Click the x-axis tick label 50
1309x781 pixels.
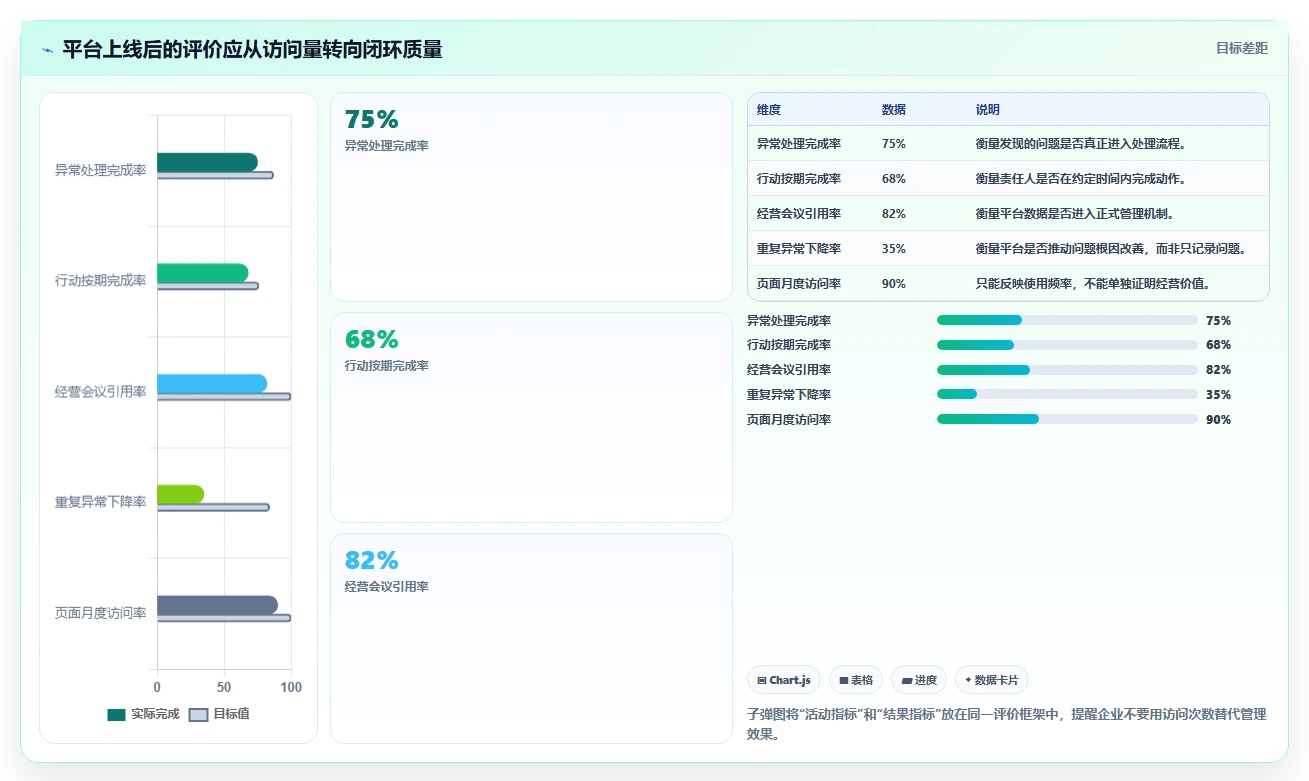tap(224, 688)
